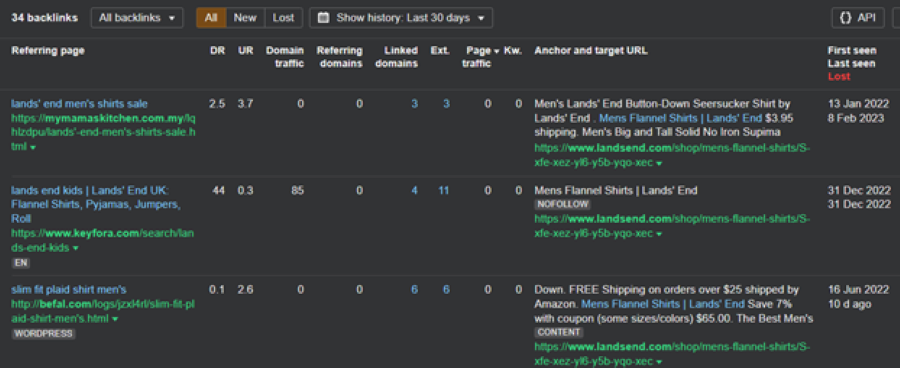Open lands' end men's shirts sale link

[79, 104]
